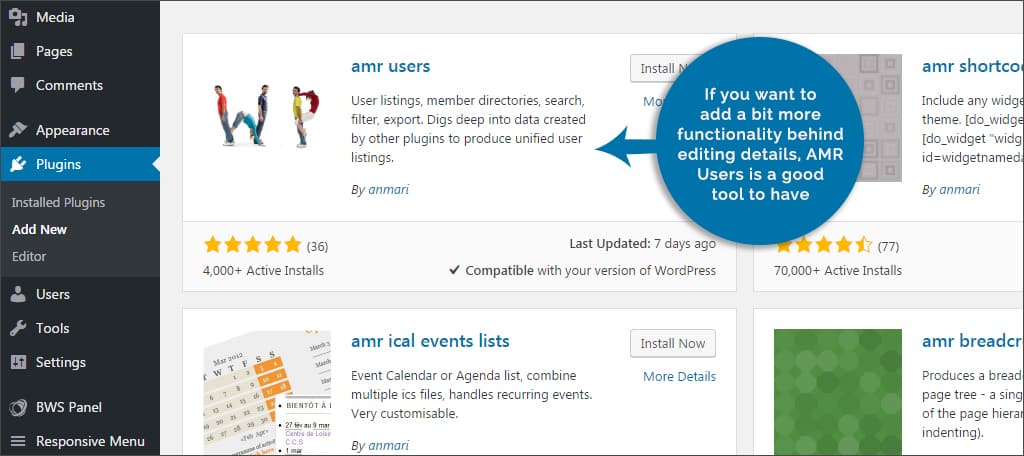Image resolution: width=1024 pixels, height=456 pixels.
Task: Click the 4,000+ Active Installs text
Action: 263,270
